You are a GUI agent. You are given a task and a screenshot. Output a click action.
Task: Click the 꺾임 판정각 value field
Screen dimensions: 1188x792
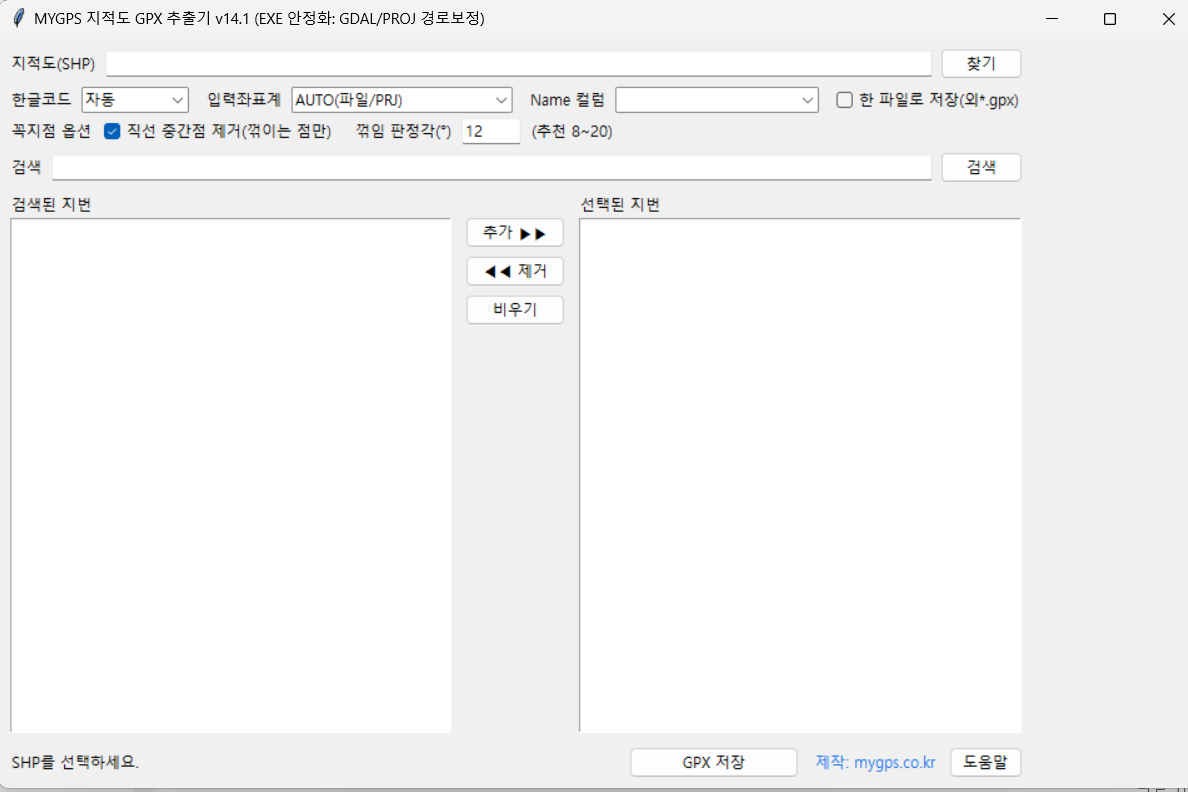click(490, 132)
